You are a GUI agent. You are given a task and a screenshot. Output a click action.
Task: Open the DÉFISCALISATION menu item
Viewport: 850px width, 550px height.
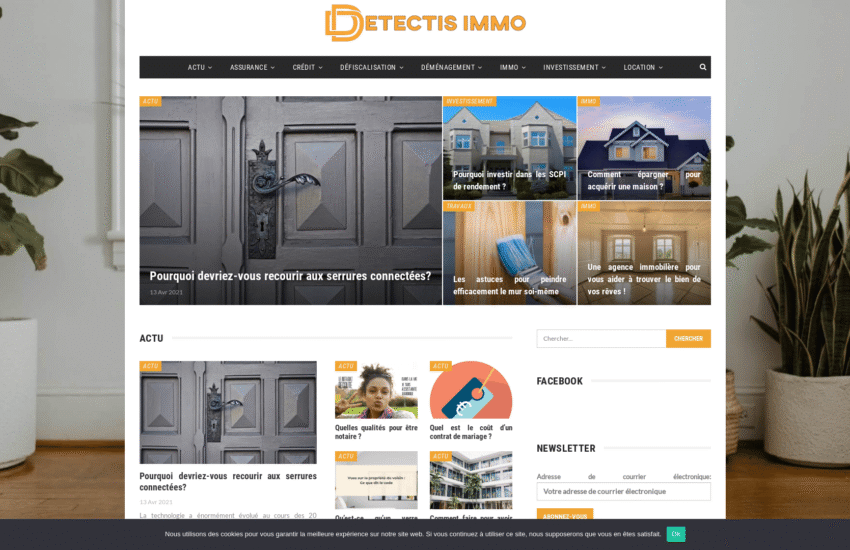click(x=371, y=67)
